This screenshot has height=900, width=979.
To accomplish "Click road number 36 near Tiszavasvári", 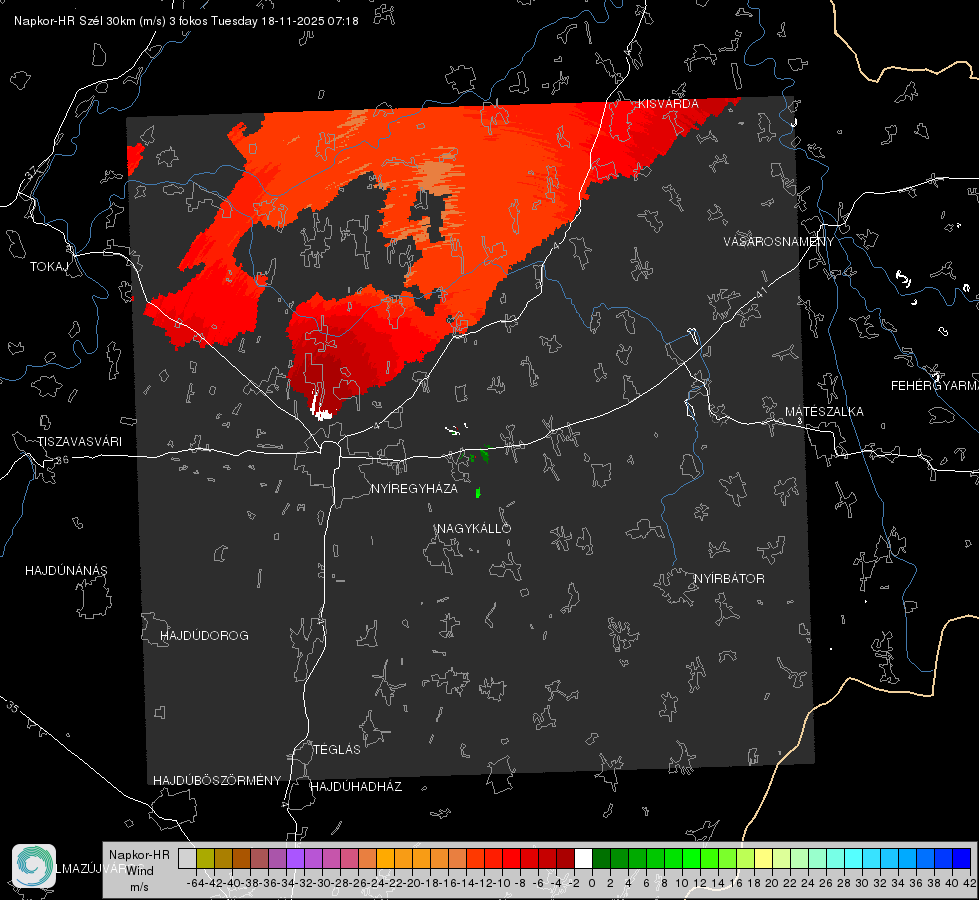I will click(x=62, y=460).
